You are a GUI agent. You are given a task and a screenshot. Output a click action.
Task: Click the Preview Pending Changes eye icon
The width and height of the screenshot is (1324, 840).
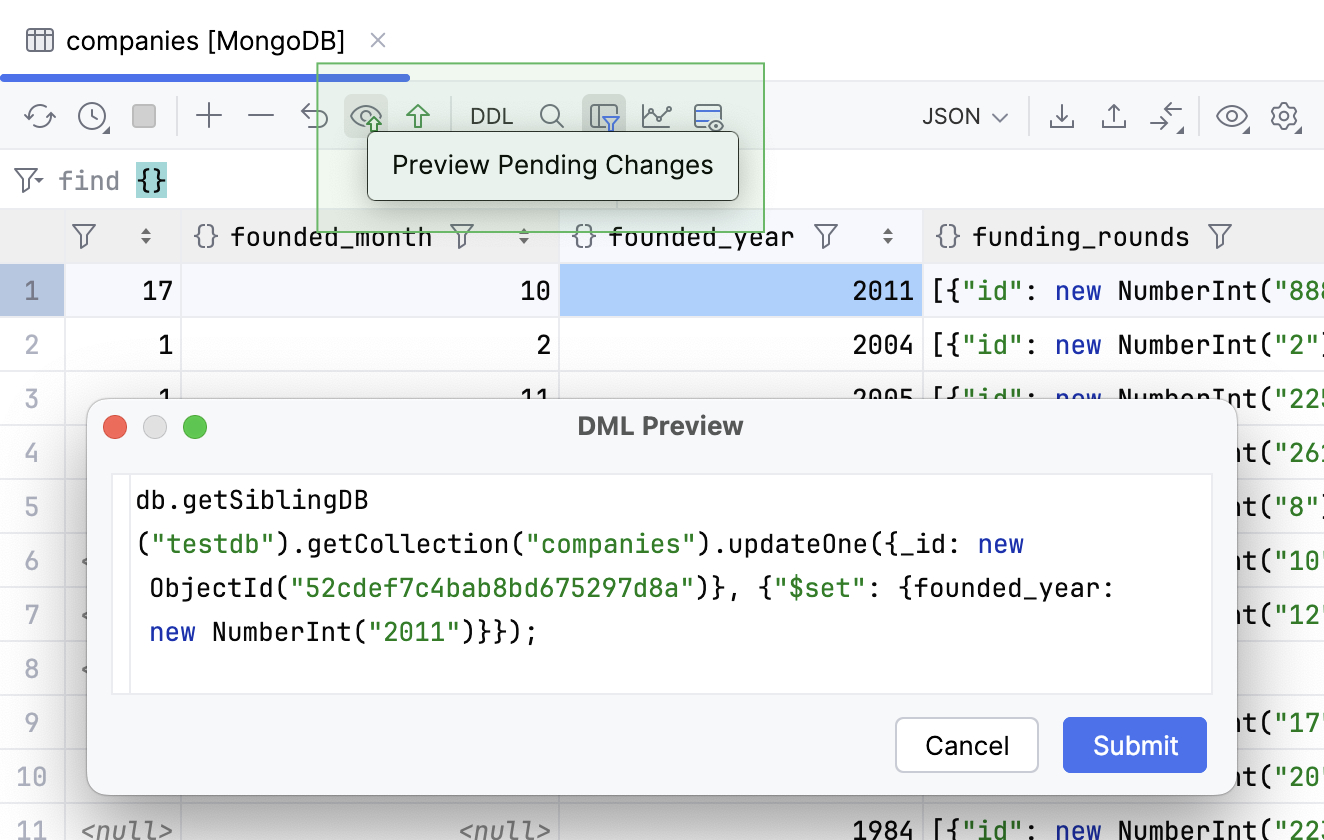click(366, 116)
